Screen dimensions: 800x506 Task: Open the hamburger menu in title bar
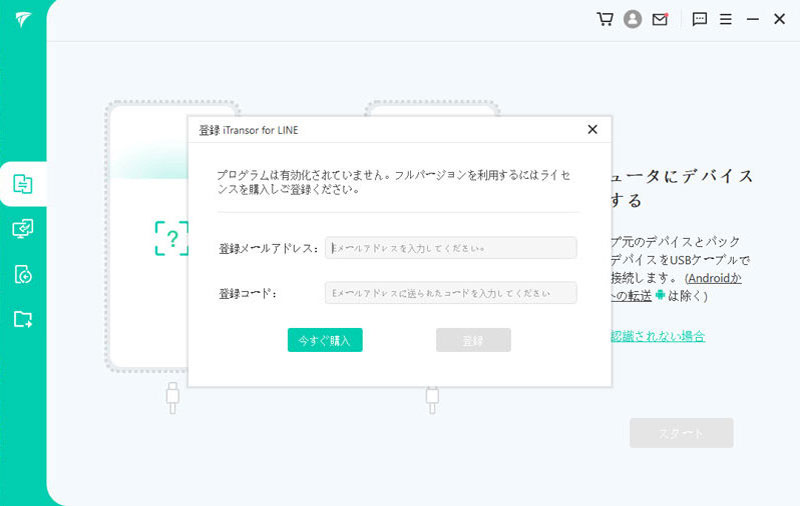coord(726,19)
